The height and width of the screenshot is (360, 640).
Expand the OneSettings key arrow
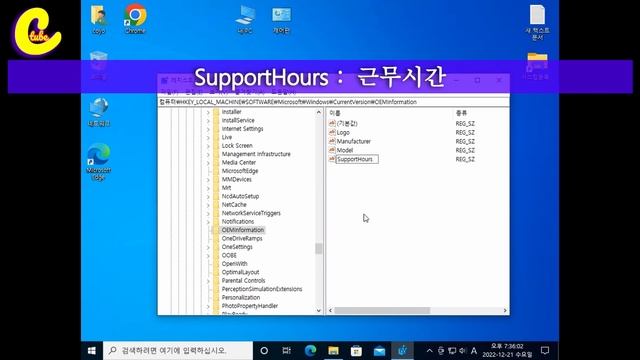(208, 247)
